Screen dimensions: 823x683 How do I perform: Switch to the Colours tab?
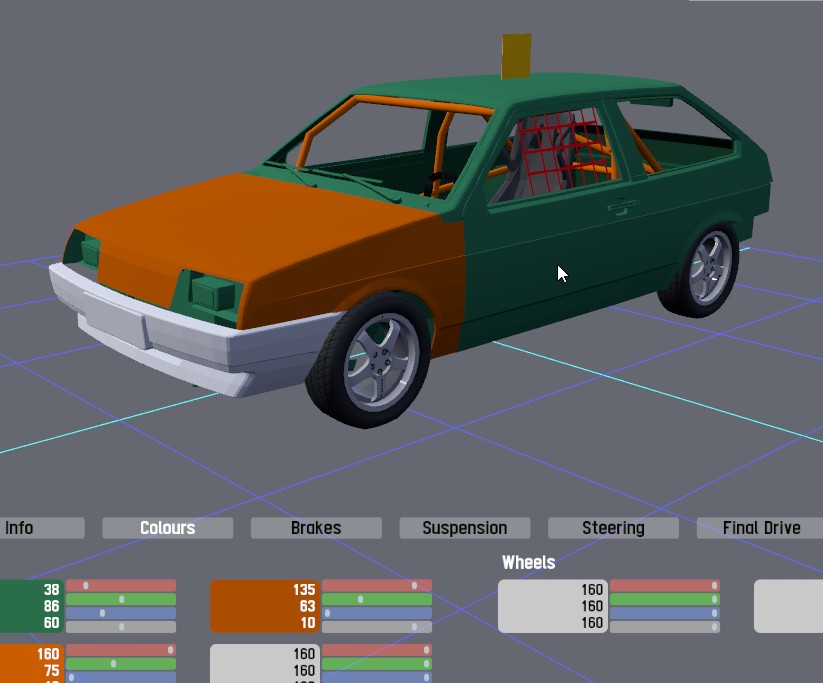[x=167, y=528]
